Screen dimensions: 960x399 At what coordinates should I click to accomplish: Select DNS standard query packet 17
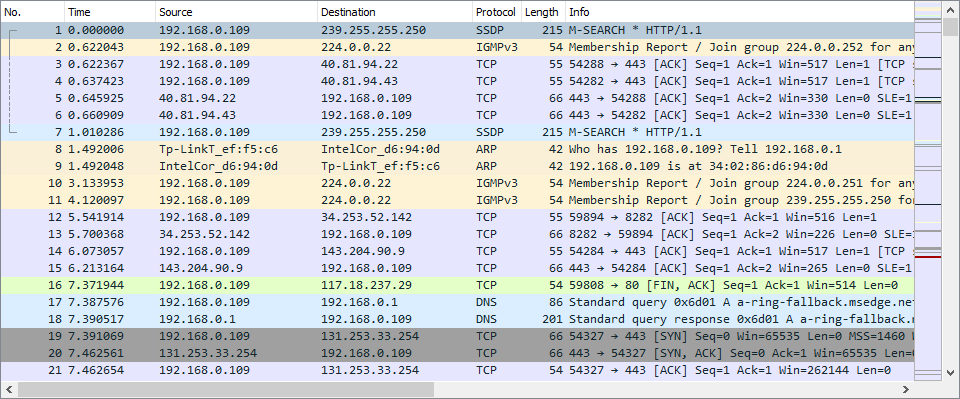coord(457,302)
